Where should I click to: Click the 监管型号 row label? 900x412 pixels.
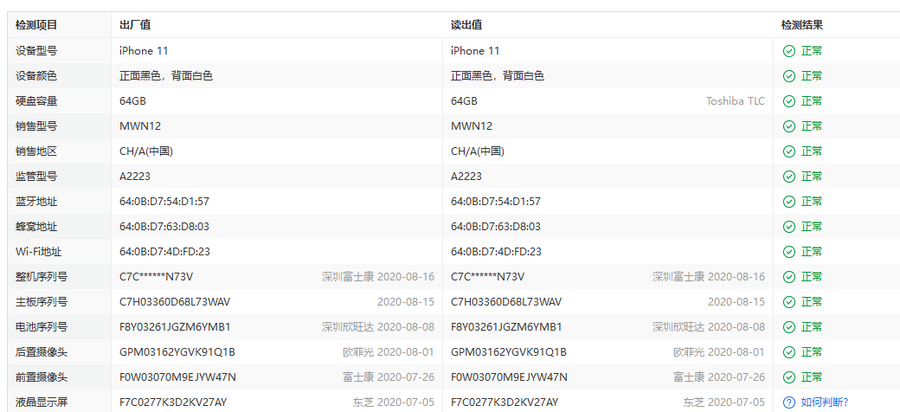36,176
